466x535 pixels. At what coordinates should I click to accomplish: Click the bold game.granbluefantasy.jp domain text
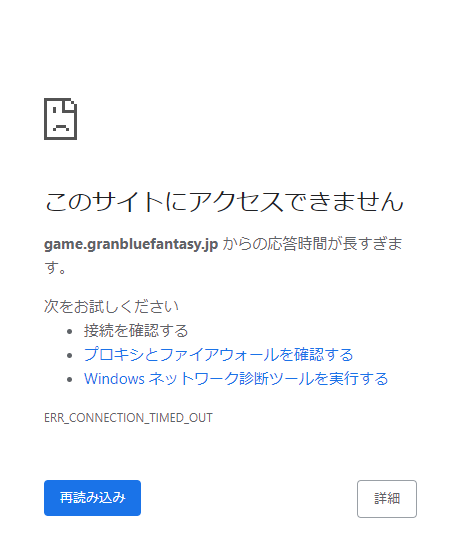pos(131,244)
